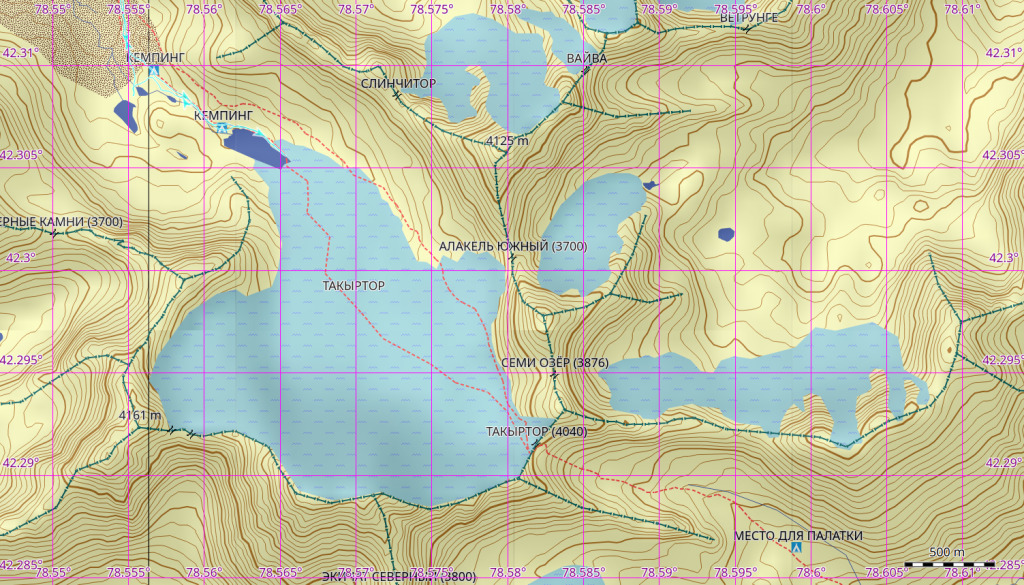Click the АЛАКЕЛЬ ЮЖНЫЙ (3700) pass marker

pyautogui.click(x=512, y=258)
